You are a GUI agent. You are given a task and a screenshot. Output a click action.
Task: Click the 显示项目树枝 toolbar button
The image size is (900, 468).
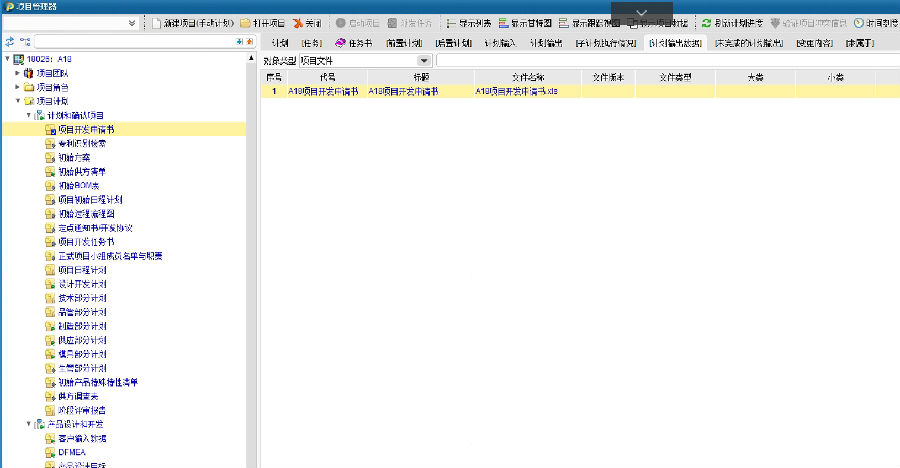[x=658, y=24]
